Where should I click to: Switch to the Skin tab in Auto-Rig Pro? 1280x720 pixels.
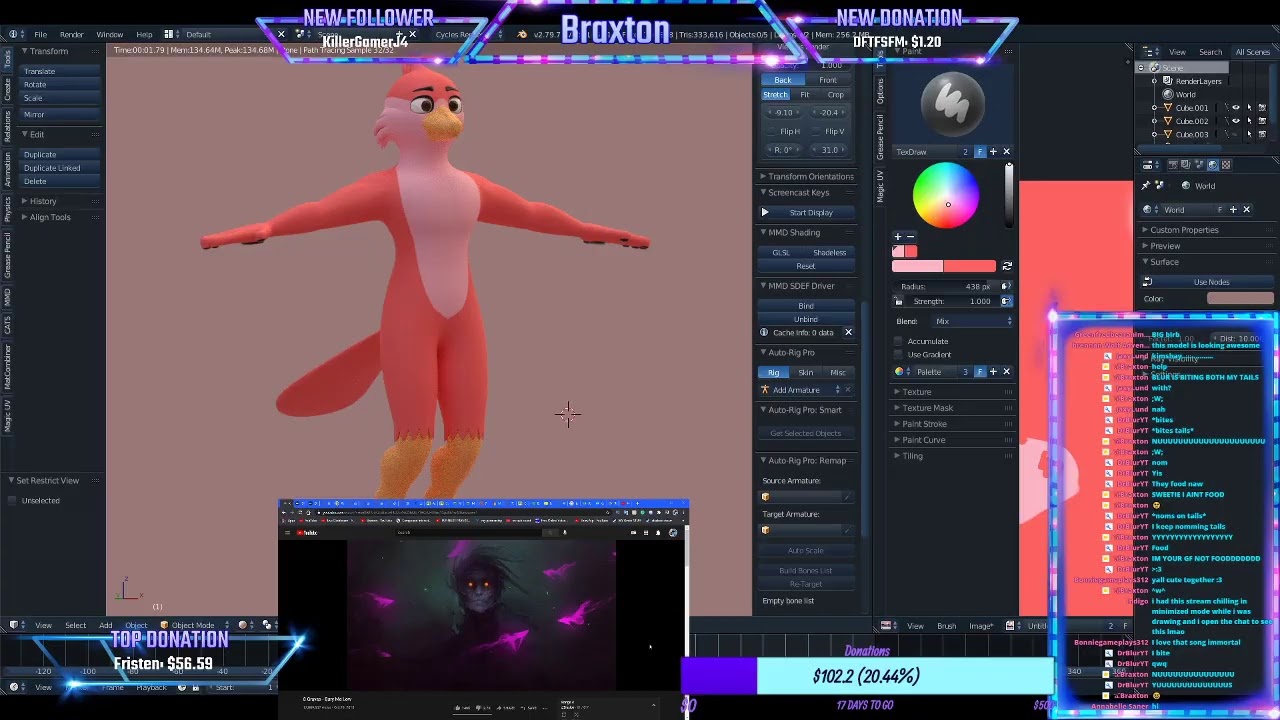[806, 373]
